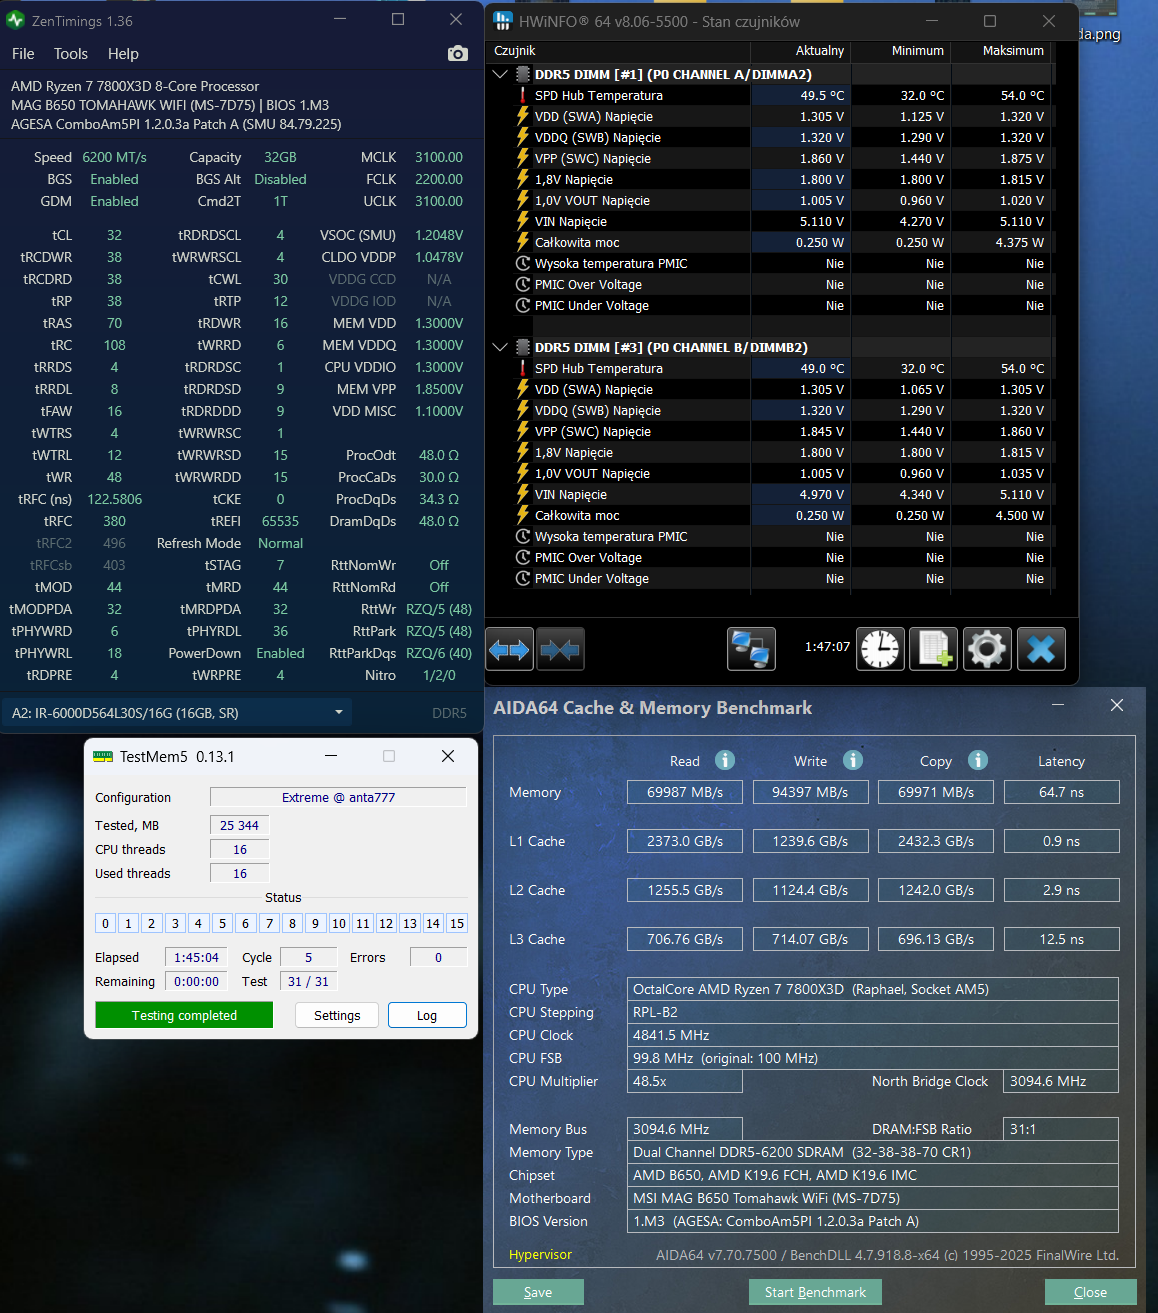This screenshot has height=1313, width=1158.
Task: Click lightning icon beside DIMM #1 Całkowita moc
Action: tap(522, 242)
